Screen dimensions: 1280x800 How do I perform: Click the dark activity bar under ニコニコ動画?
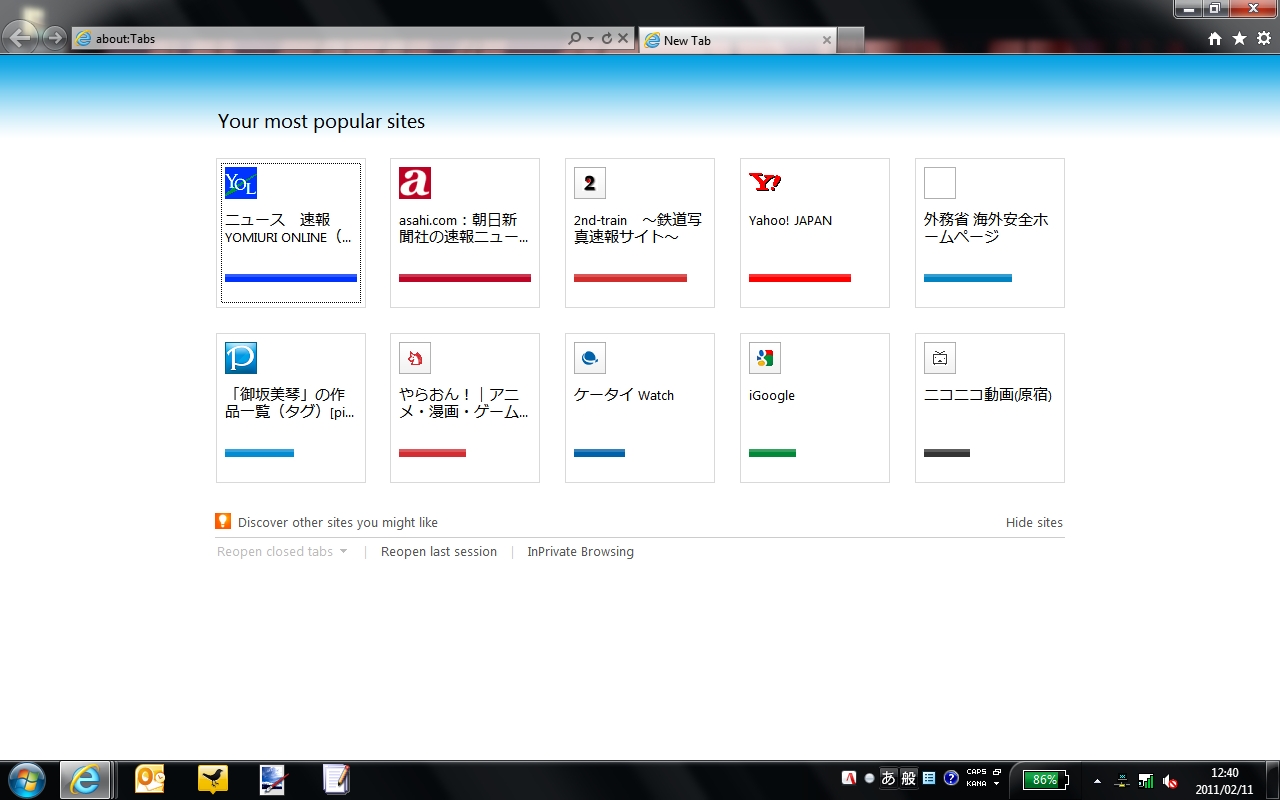point(947,453)
